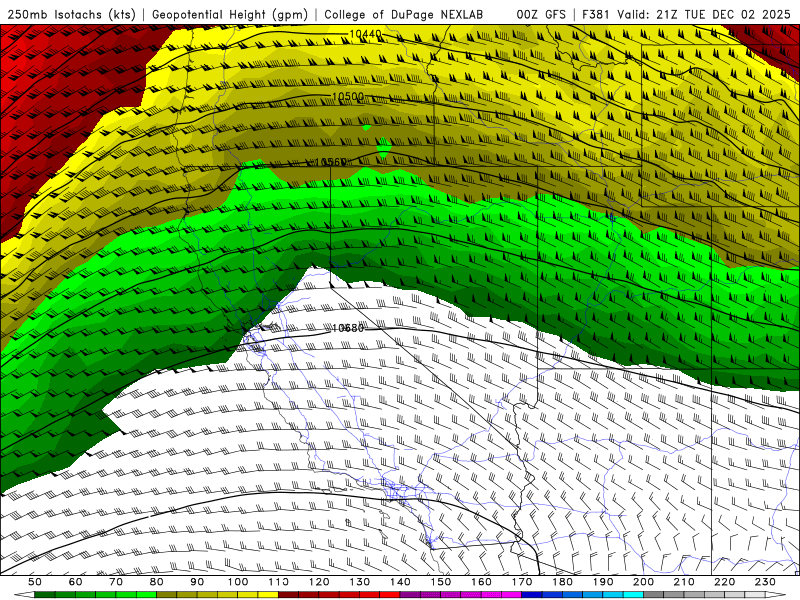Click the 90 value on the color scale

click(x=197, y=582)
